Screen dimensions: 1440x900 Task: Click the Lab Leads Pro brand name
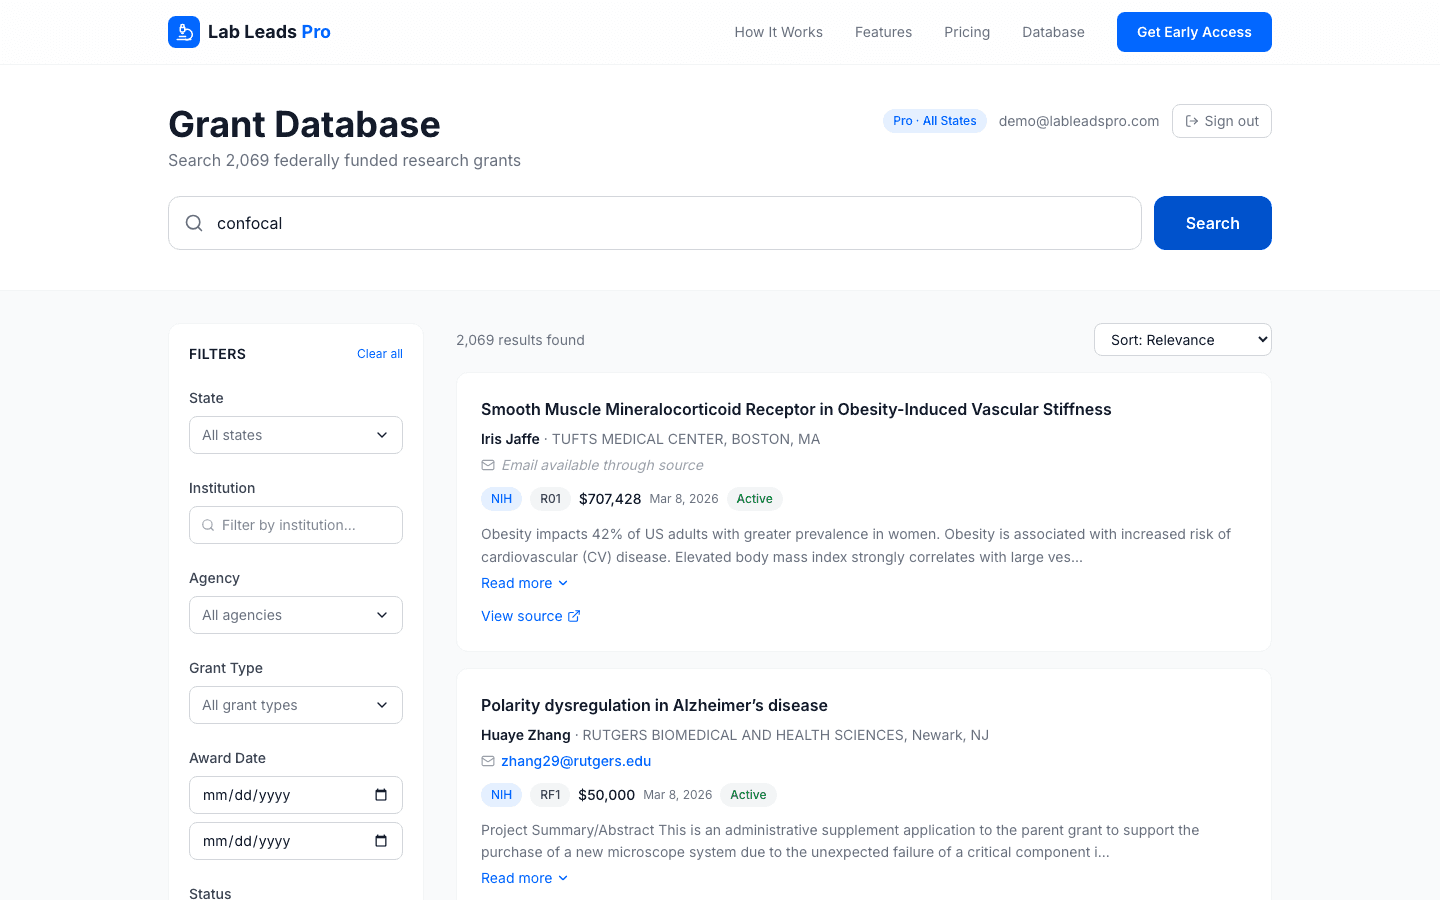[269, 32]
